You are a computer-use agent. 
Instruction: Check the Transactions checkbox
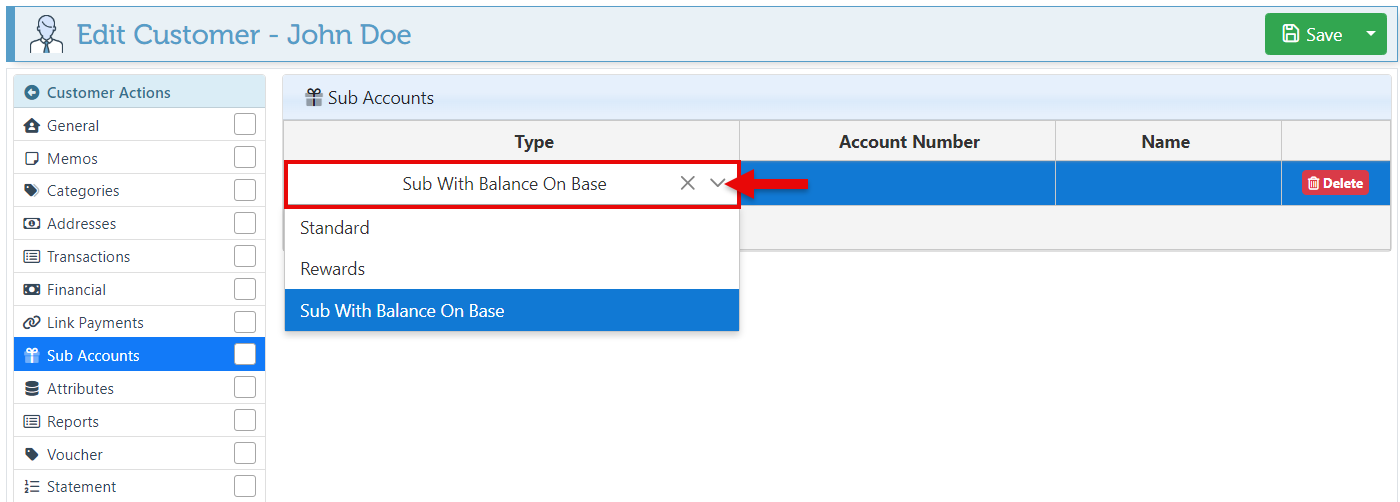(244, 256)
